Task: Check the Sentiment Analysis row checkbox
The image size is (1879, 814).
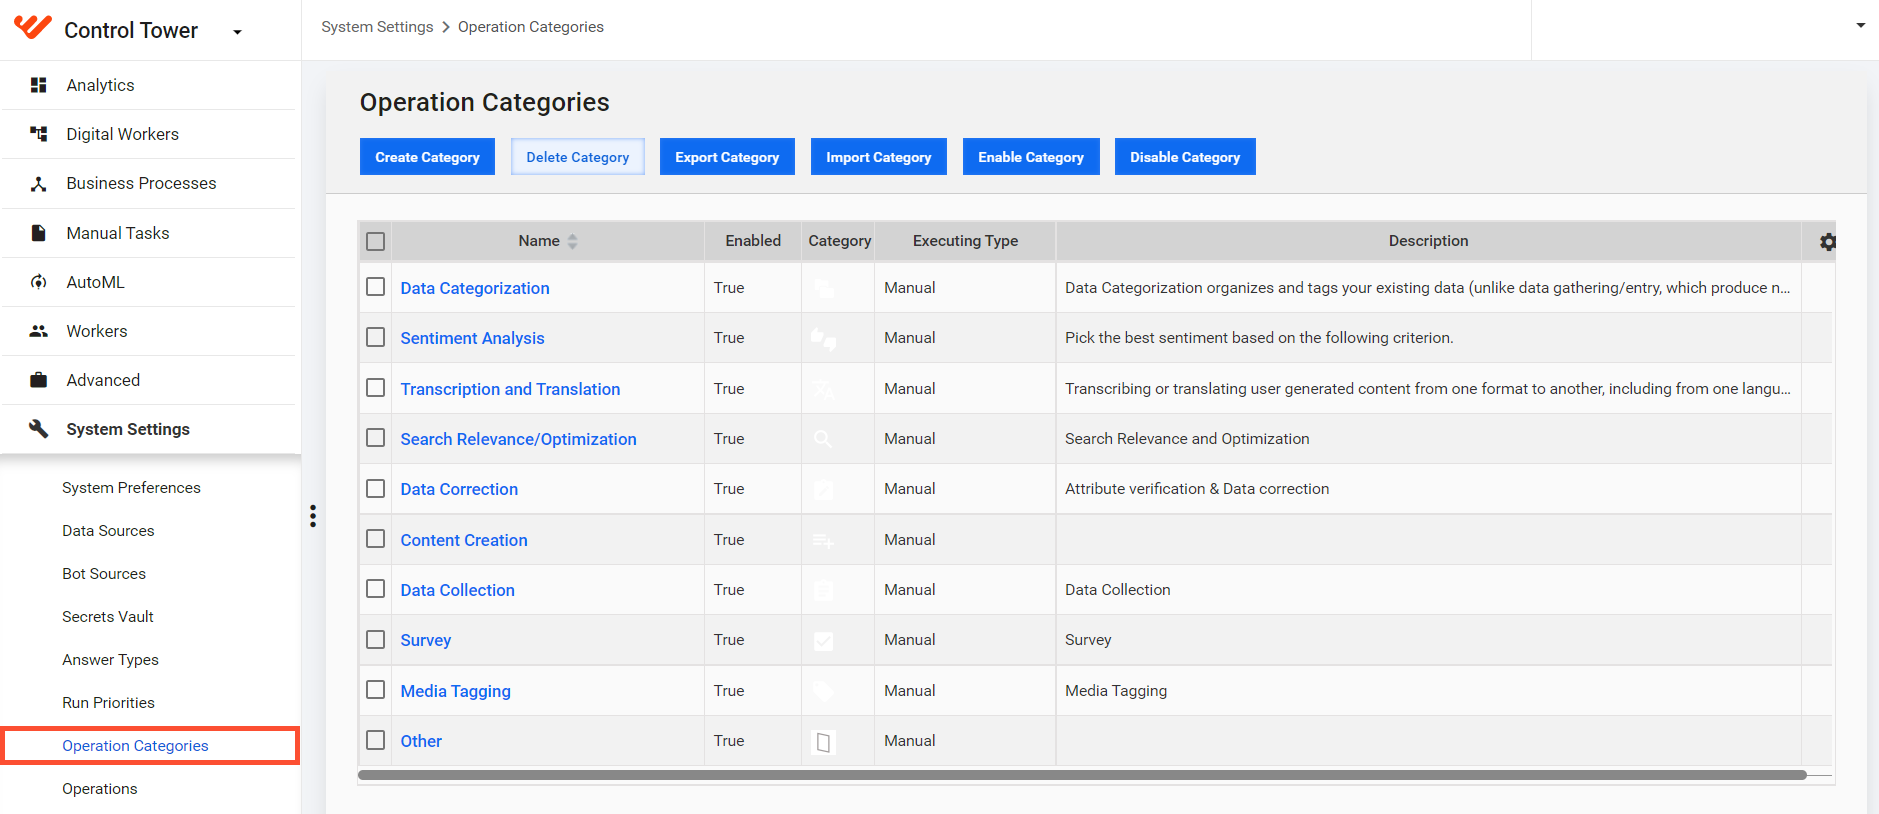Action: [376, 337]
